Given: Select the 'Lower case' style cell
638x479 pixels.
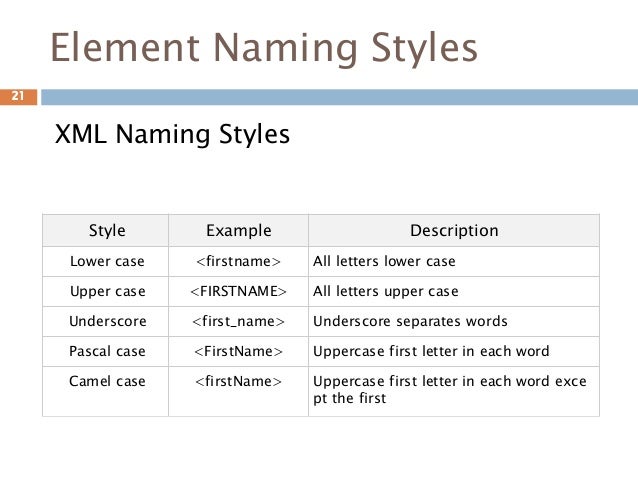Looking at the screenshot, I should click(x=105, y=261).
